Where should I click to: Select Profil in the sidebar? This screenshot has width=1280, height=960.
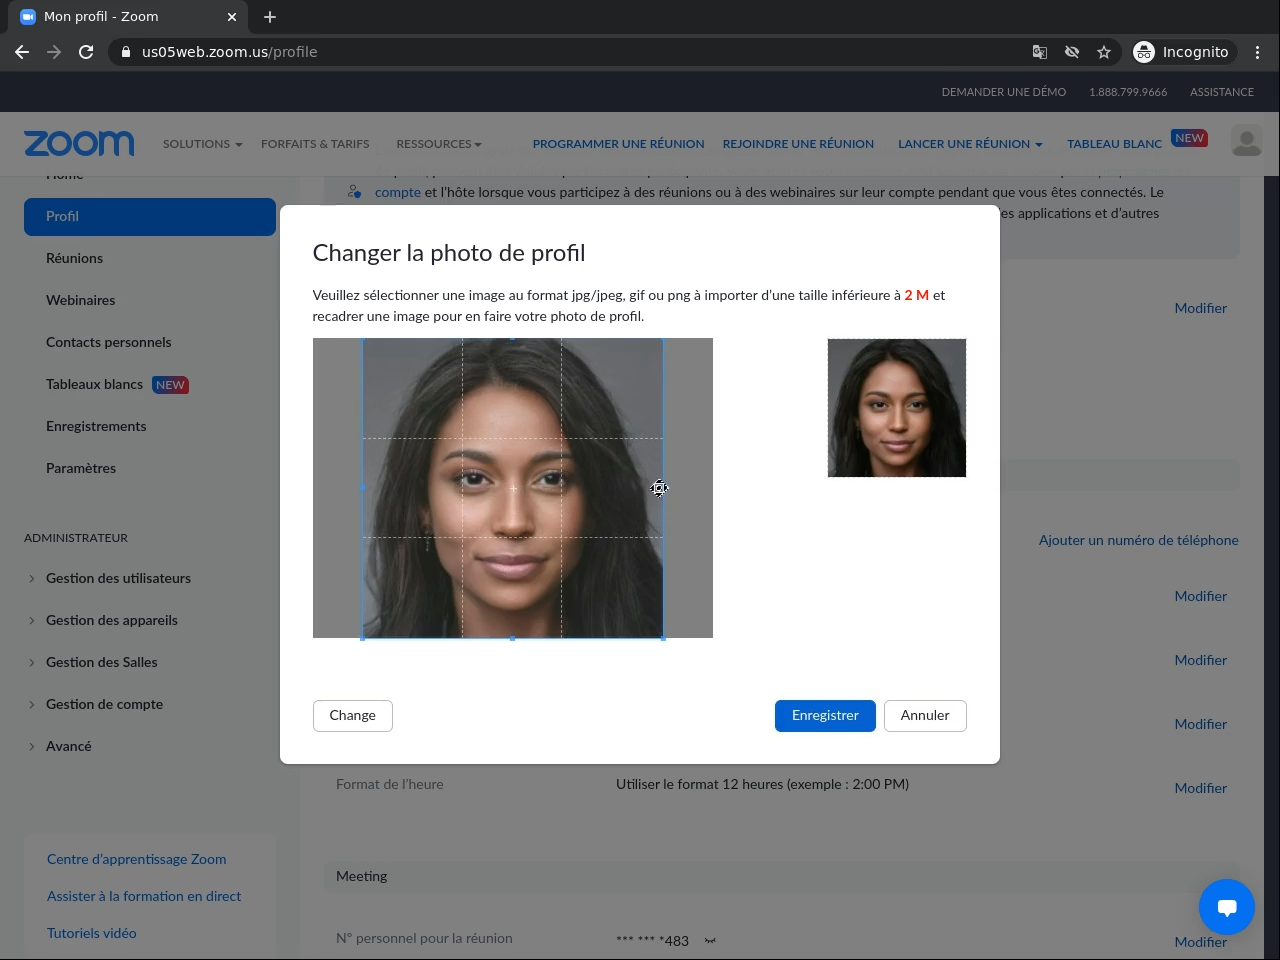click(x=150, y=217)
